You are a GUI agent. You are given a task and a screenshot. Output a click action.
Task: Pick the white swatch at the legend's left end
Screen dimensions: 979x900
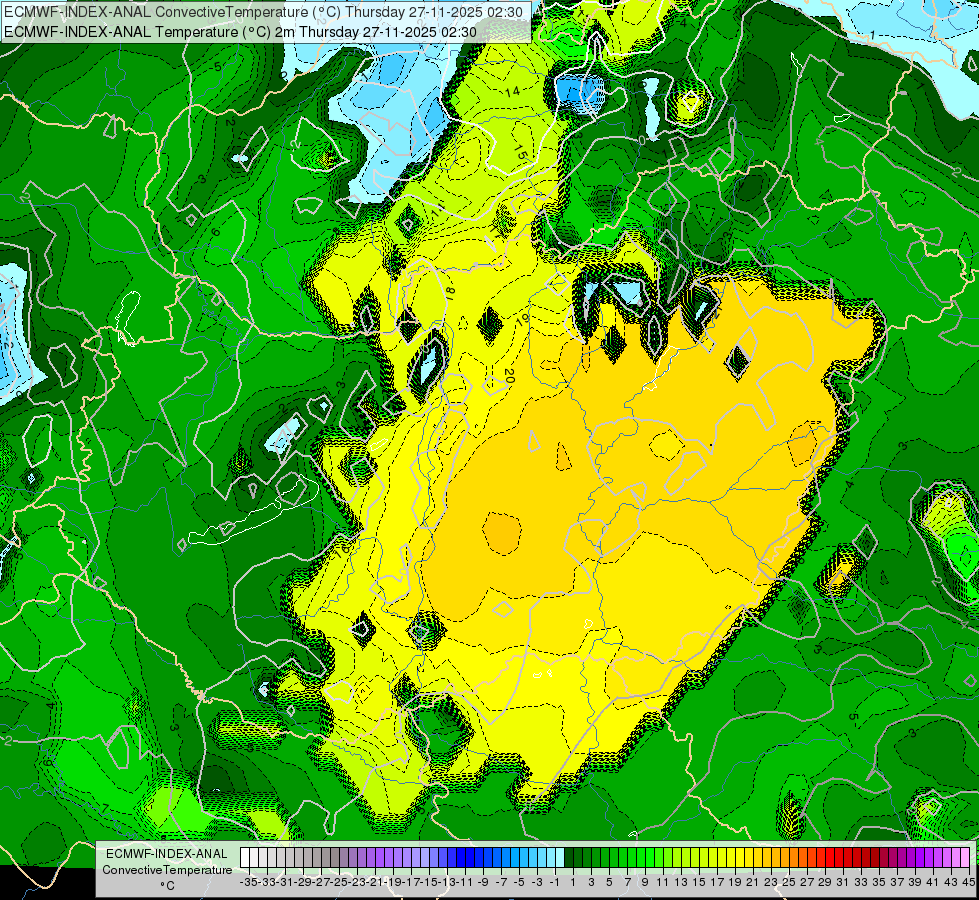pos(245,858)
